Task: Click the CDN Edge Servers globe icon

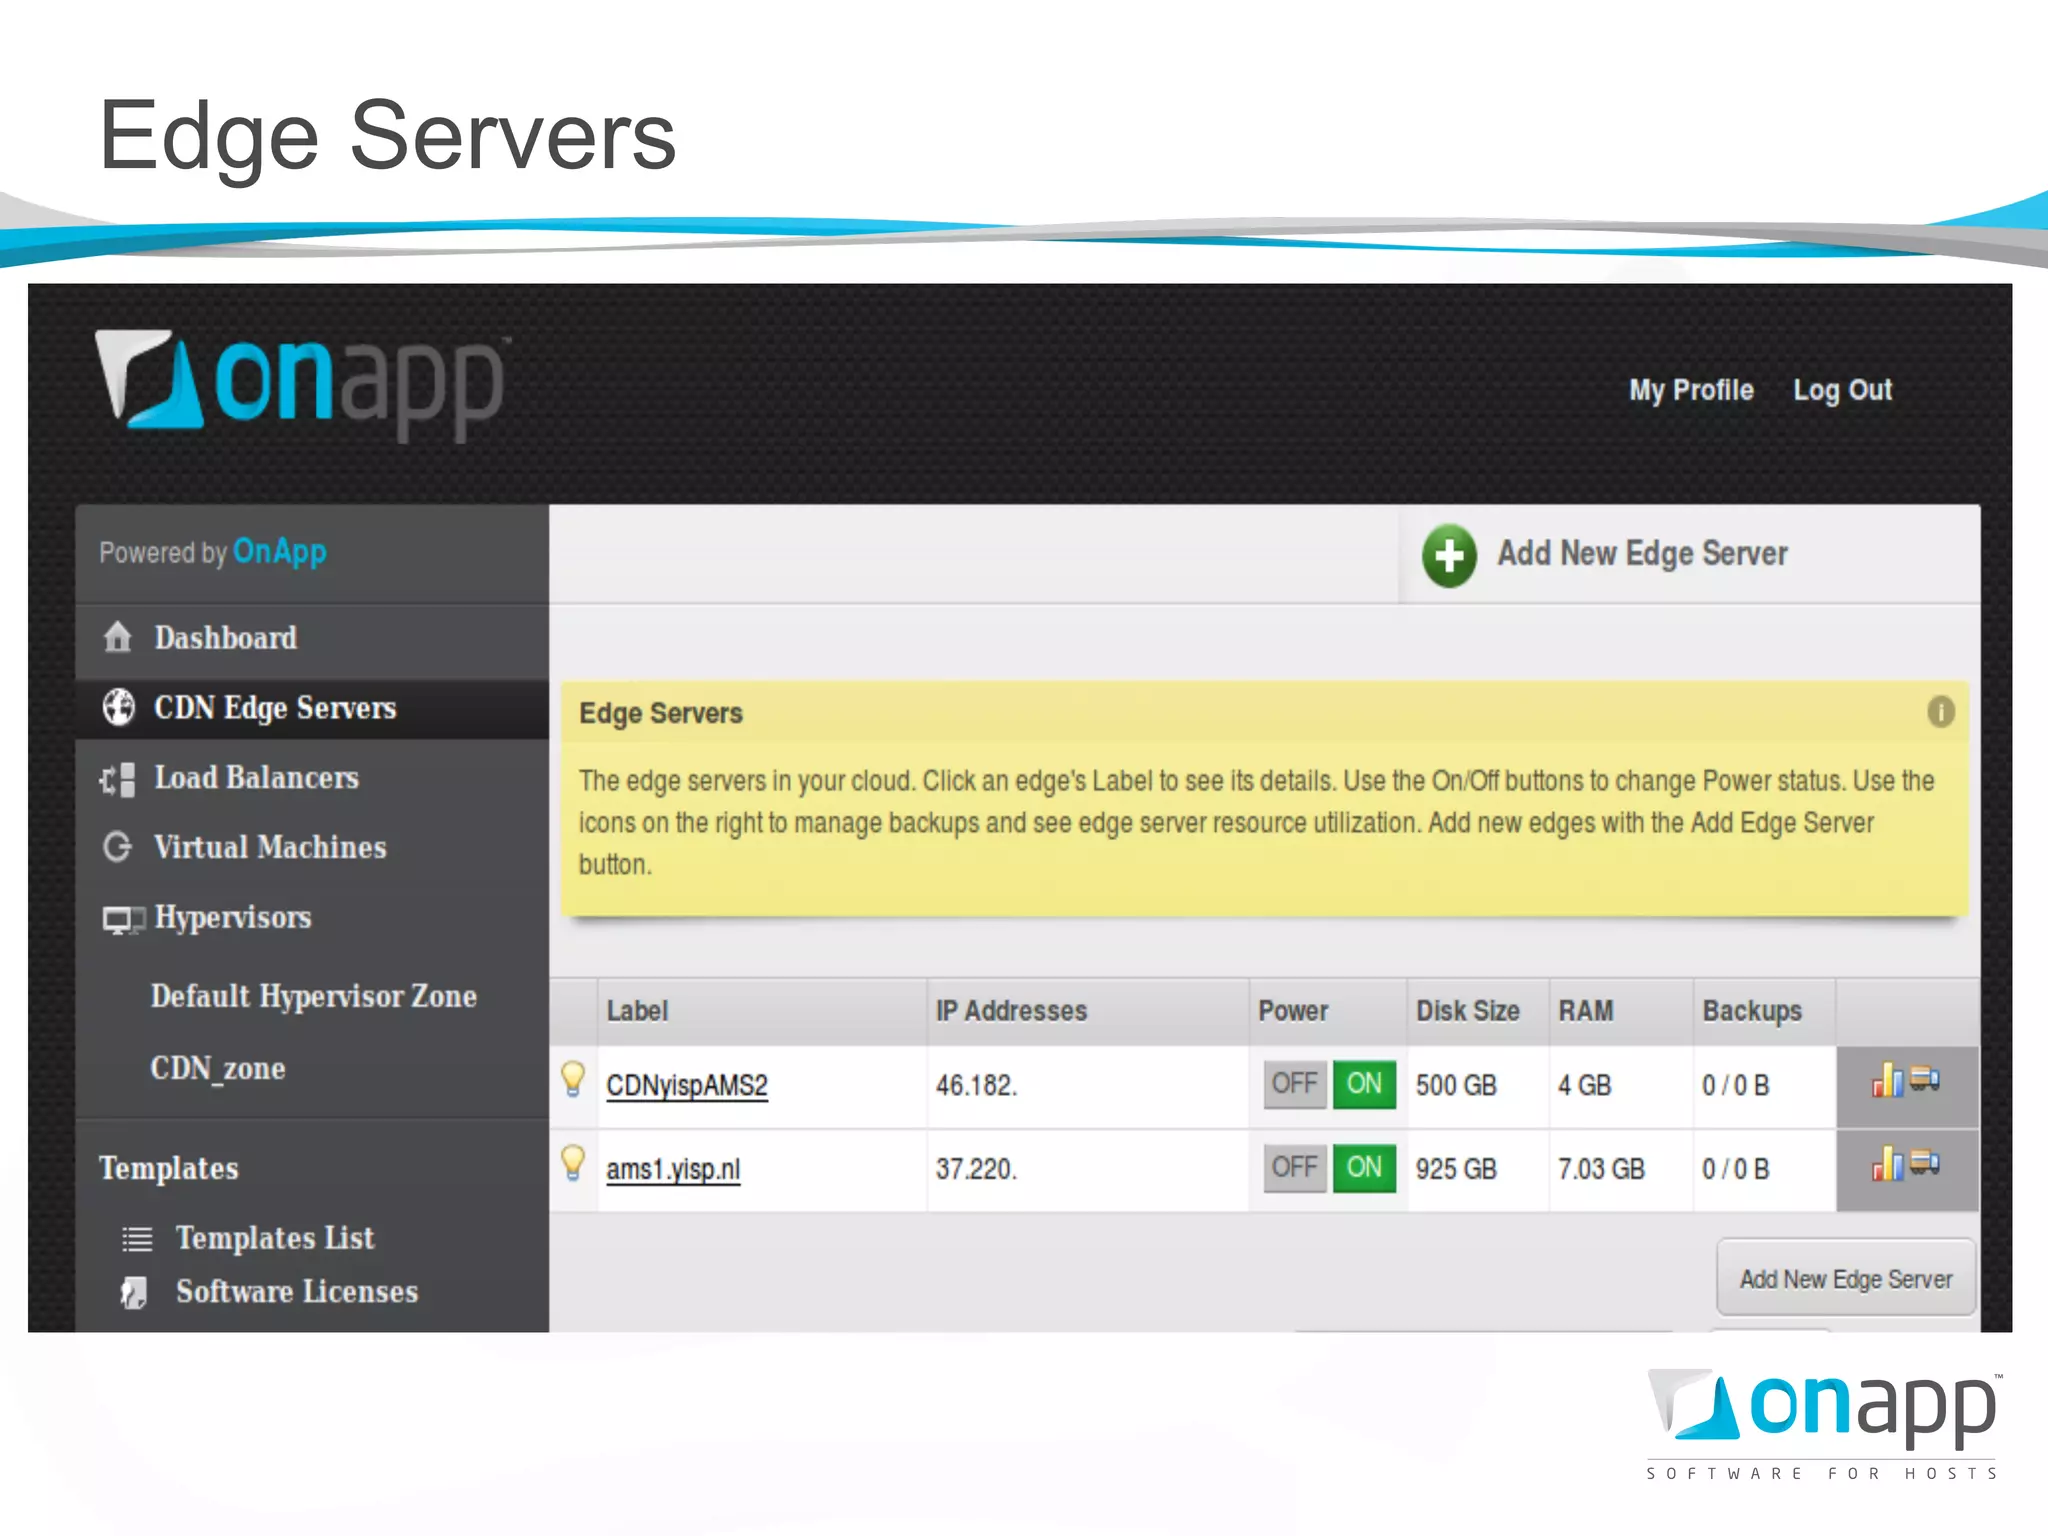Action: [119, 707]
